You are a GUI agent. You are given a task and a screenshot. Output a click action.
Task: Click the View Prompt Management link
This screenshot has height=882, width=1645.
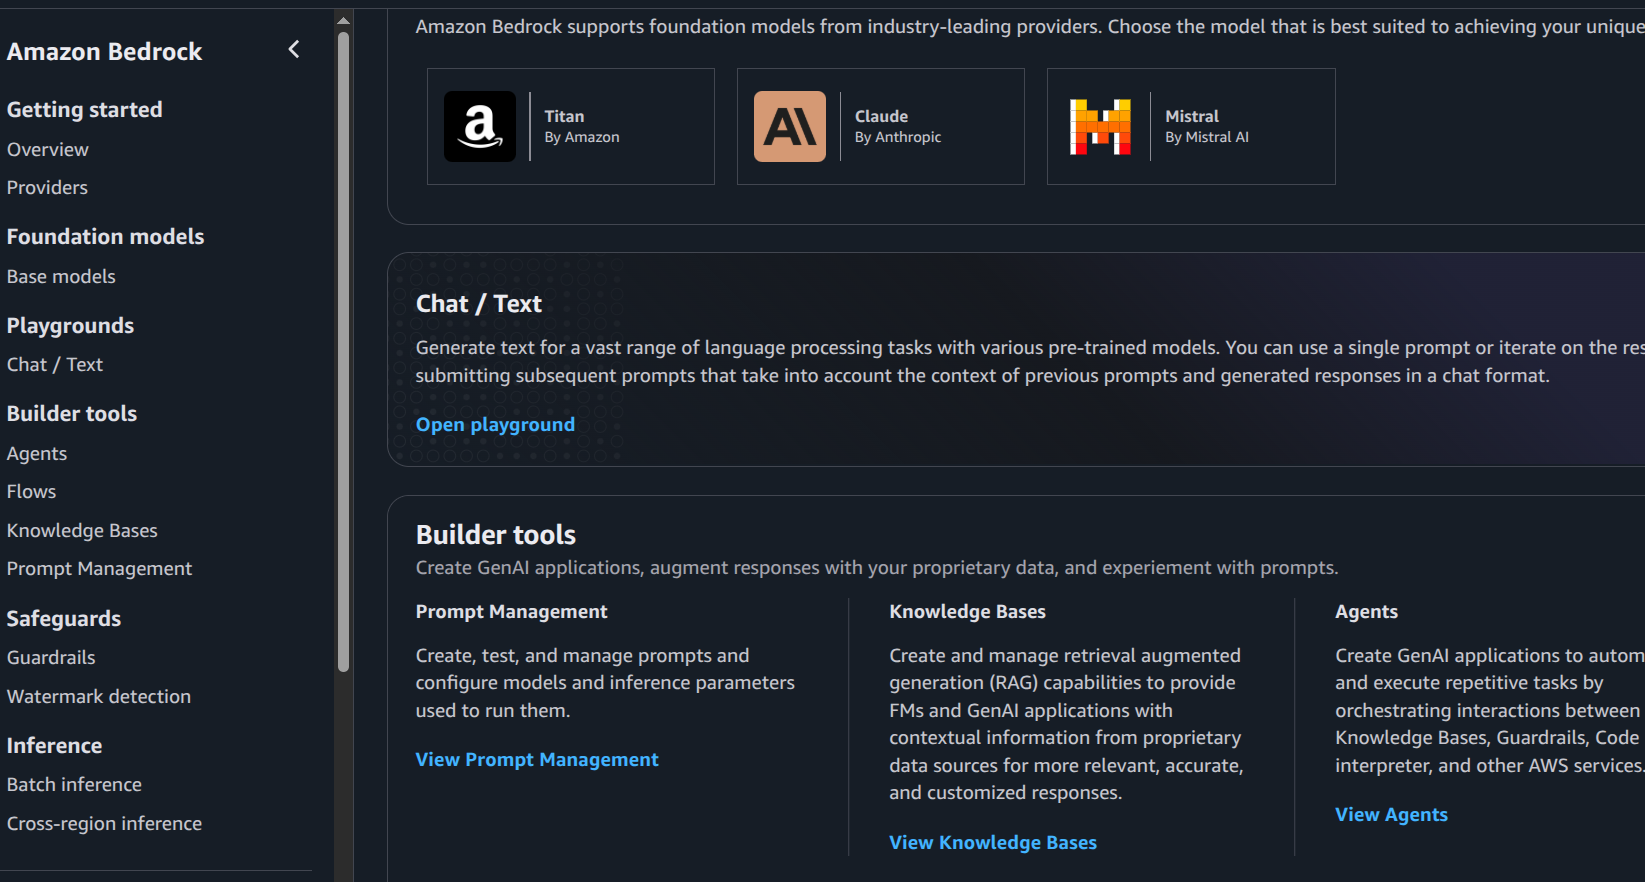coord(537,759)
